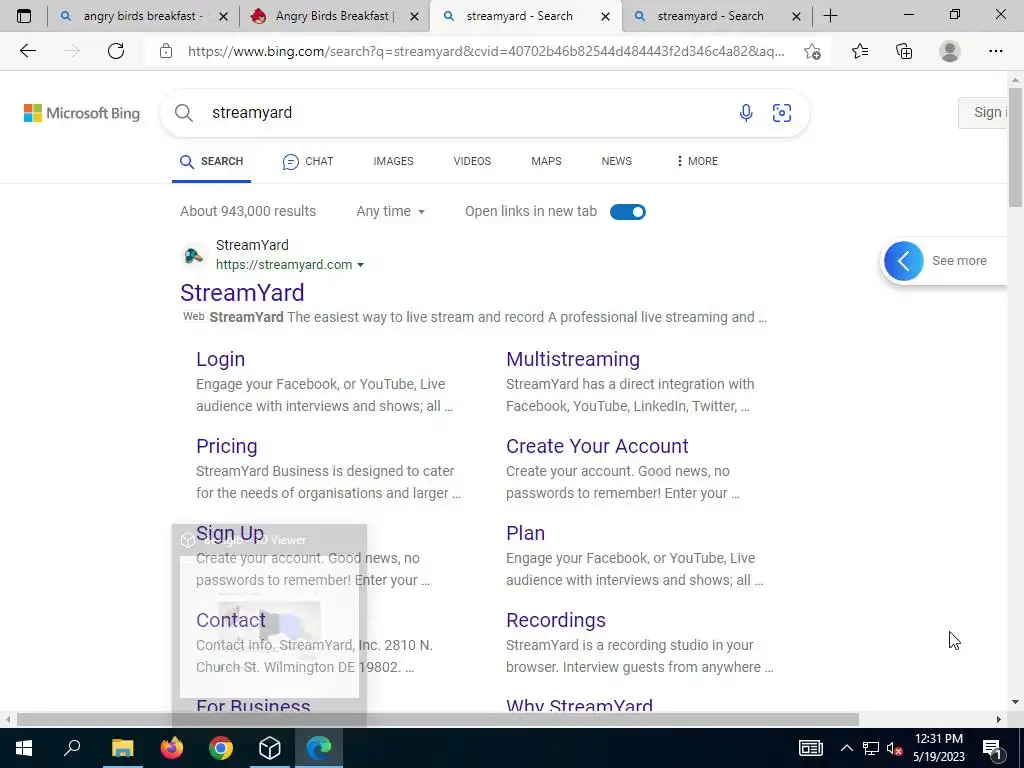Open the Plan sitelink

coord(525,533)
